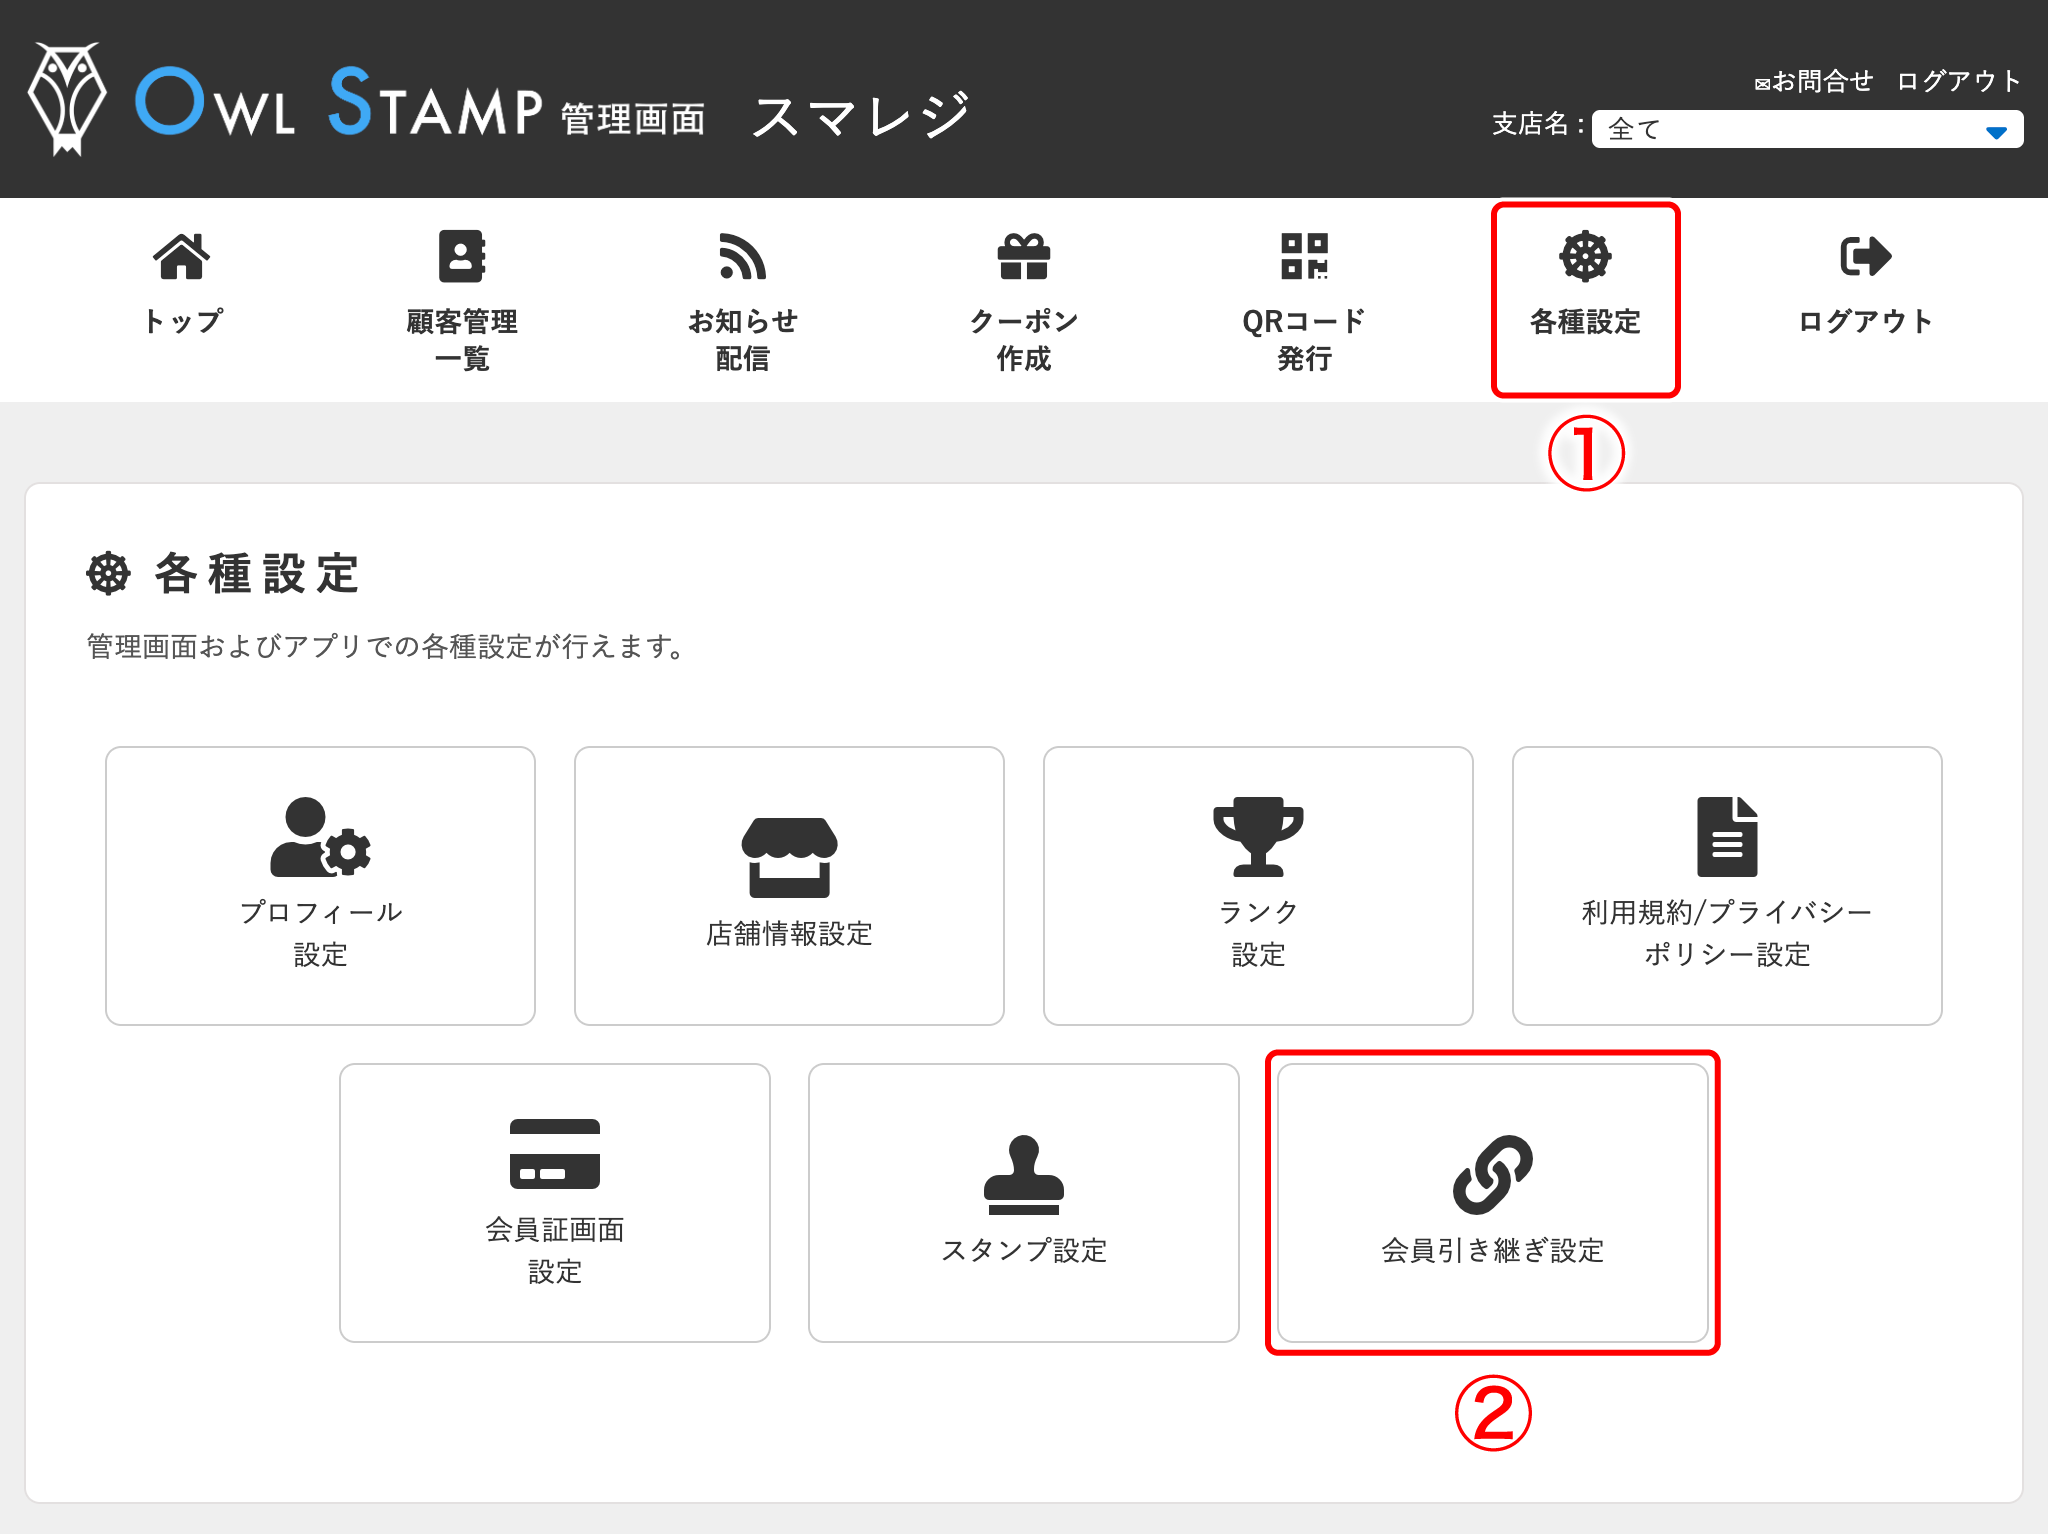Open クーポン作成 gift icon
The width and height of the screenshot is (2048, 1534).
tap(1023, 257)
